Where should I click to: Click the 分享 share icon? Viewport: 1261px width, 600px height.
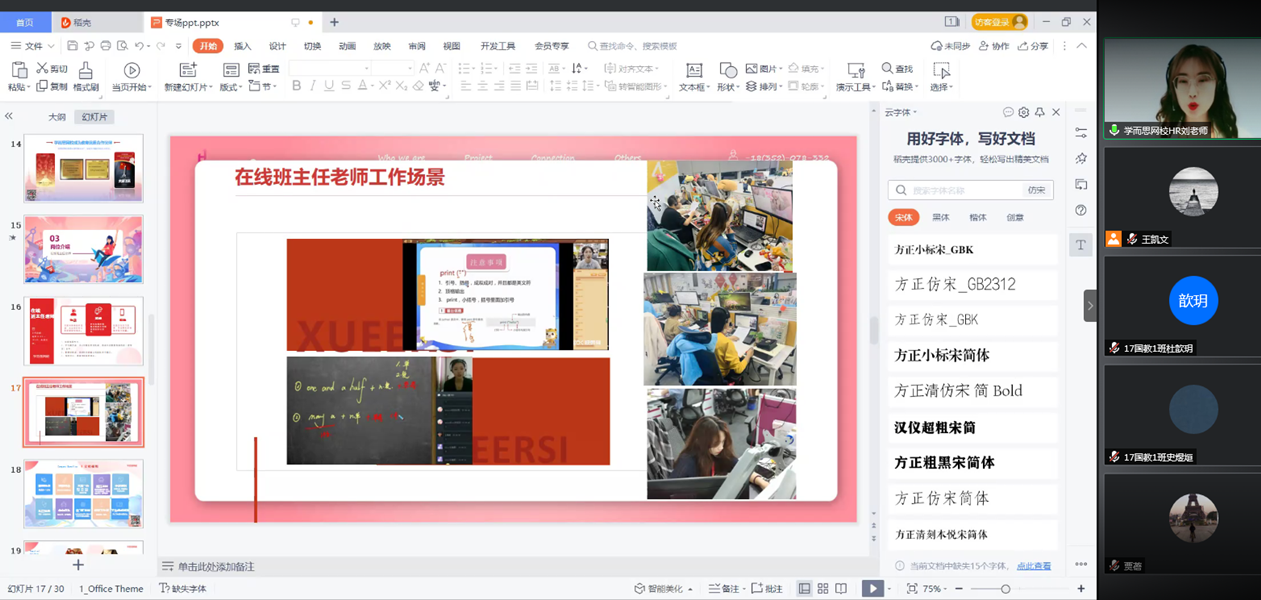click(1033, 46)
